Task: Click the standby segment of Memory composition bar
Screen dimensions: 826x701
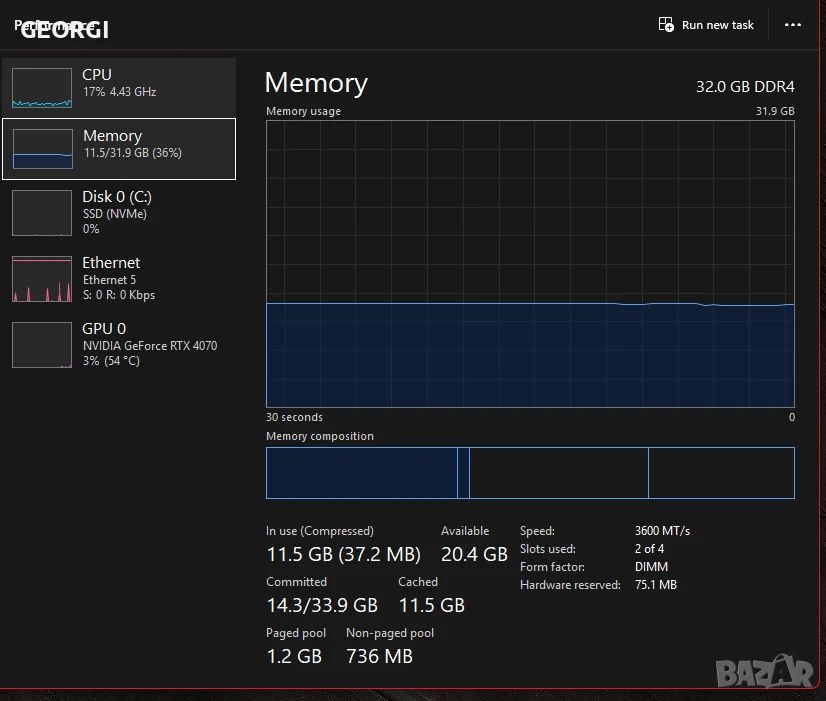Action: [558, 473]
